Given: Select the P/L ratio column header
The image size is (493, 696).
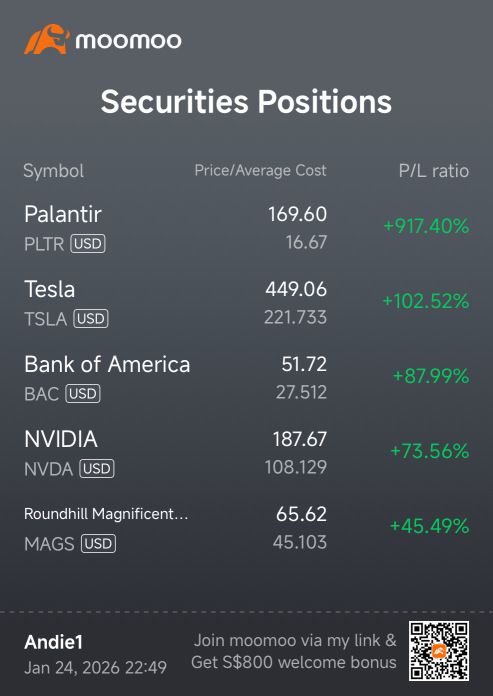Looking at the screenshot, I should 434,171.
